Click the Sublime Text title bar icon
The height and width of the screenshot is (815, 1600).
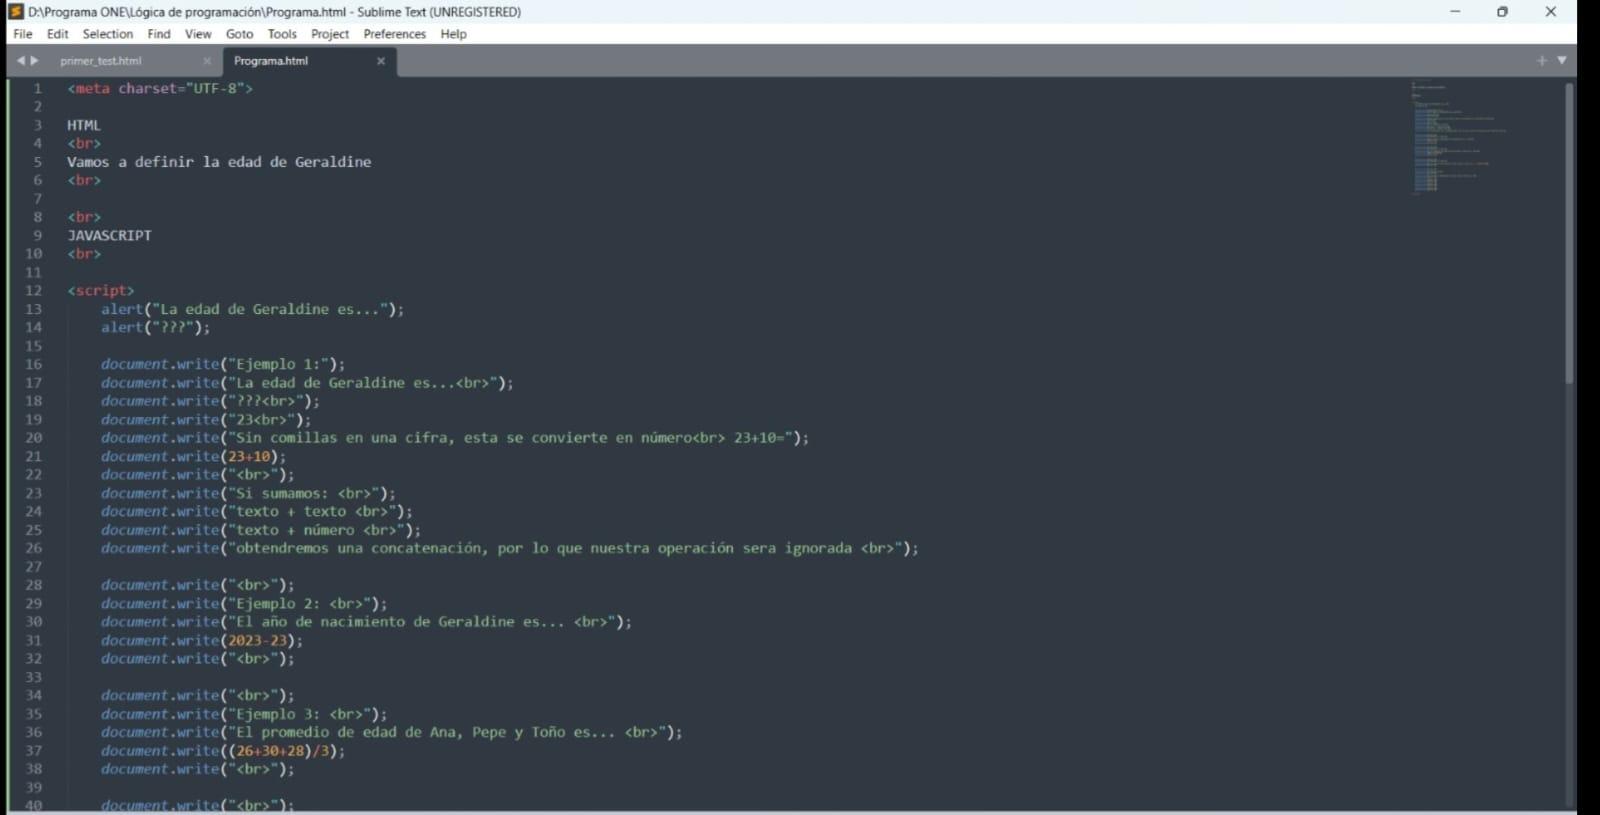tap(15, 12)
